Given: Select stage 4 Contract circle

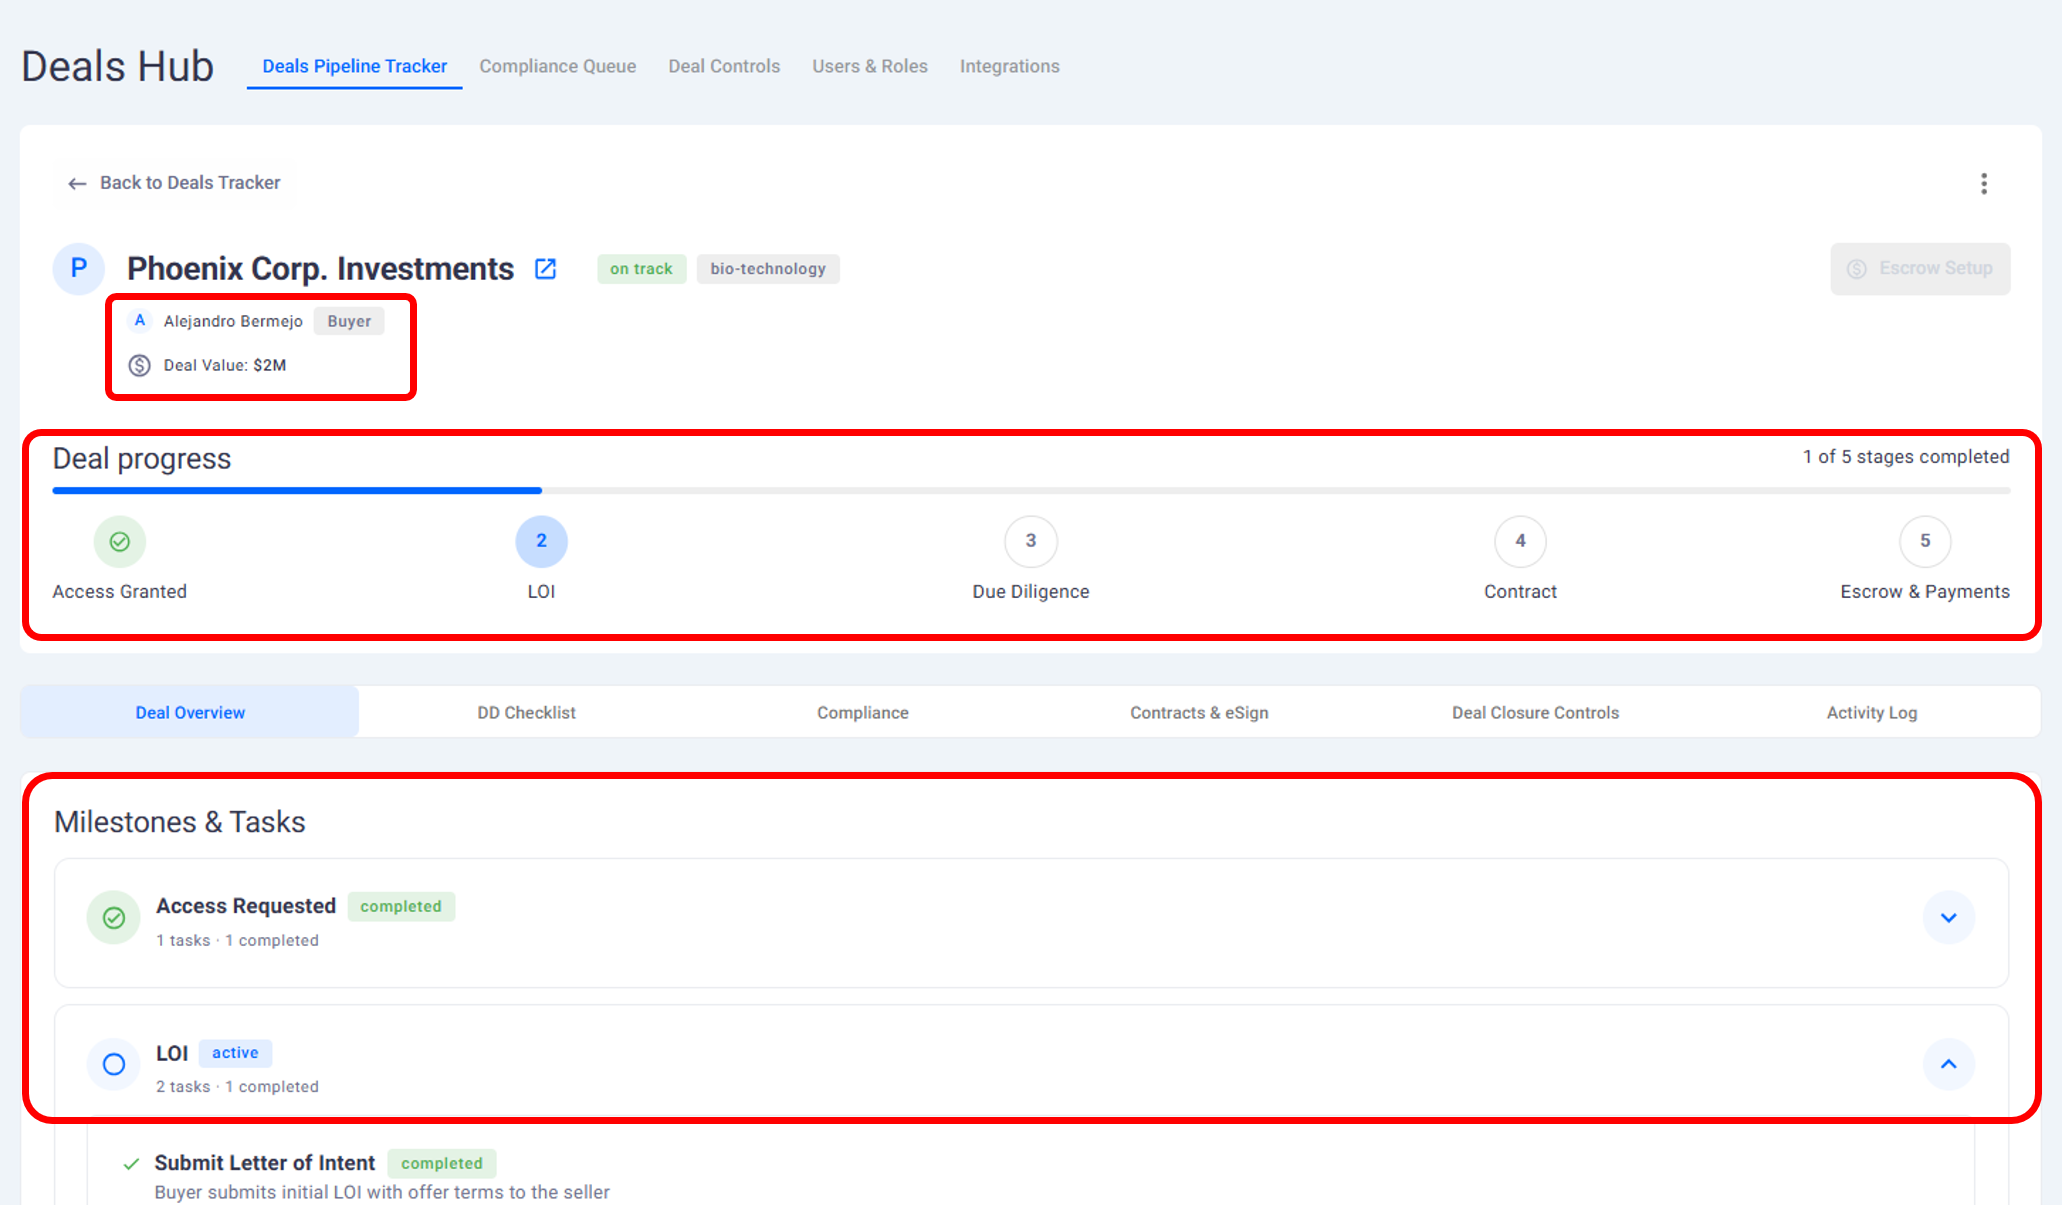Looking at the screenshot, I should (1520, 541).
